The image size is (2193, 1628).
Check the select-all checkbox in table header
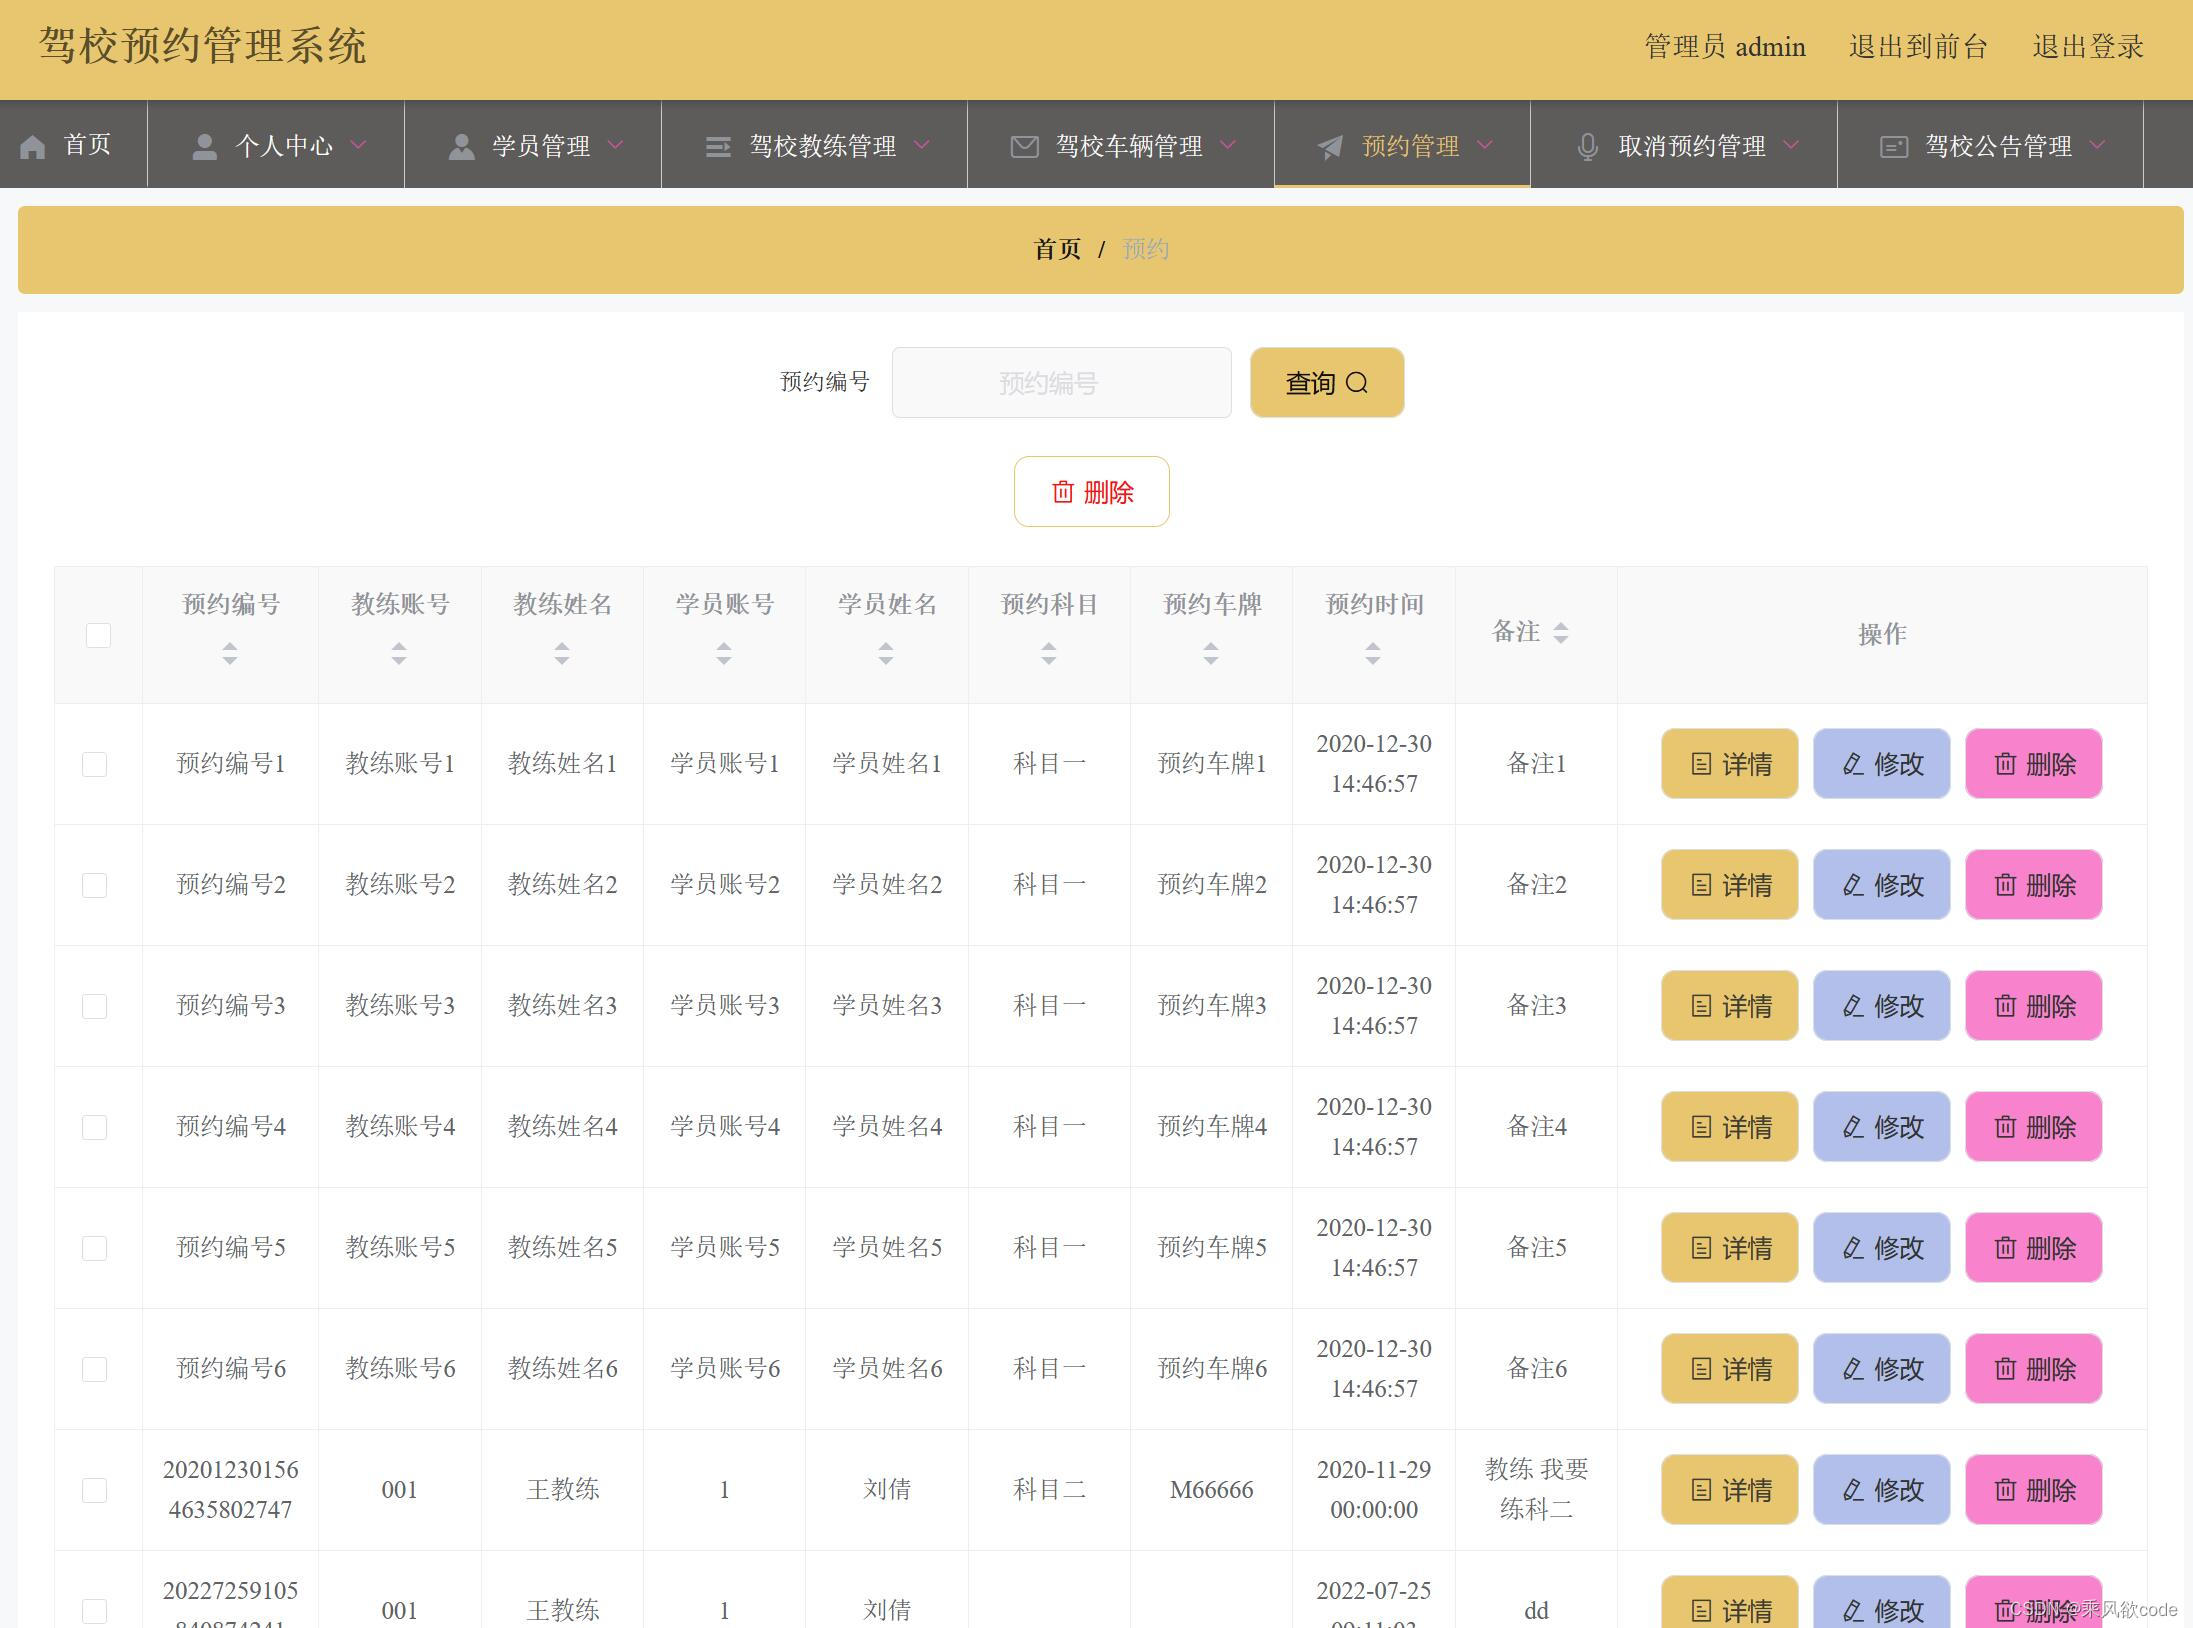coord(97,635)
